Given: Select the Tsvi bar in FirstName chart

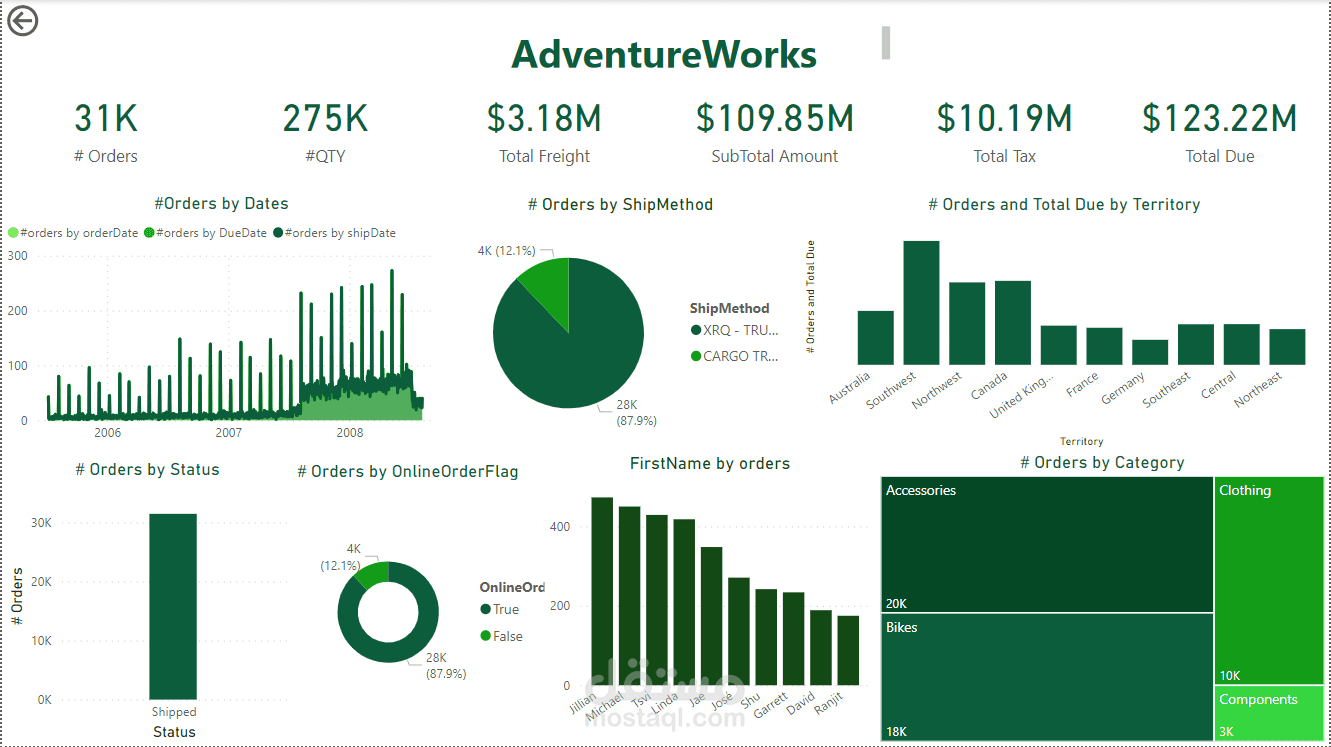Looking at the screenshot, I should [657, 600].
